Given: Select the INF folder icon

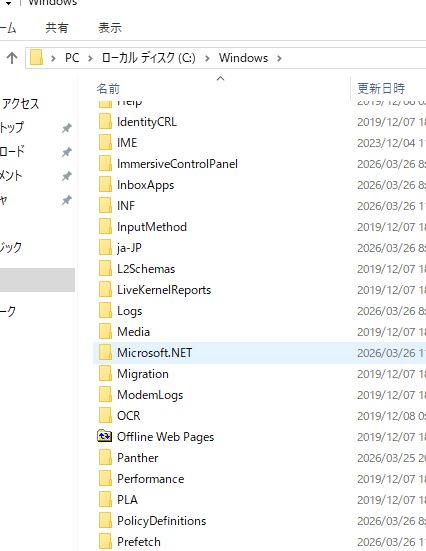Looking at the screenshot, I should coord(105,206).
